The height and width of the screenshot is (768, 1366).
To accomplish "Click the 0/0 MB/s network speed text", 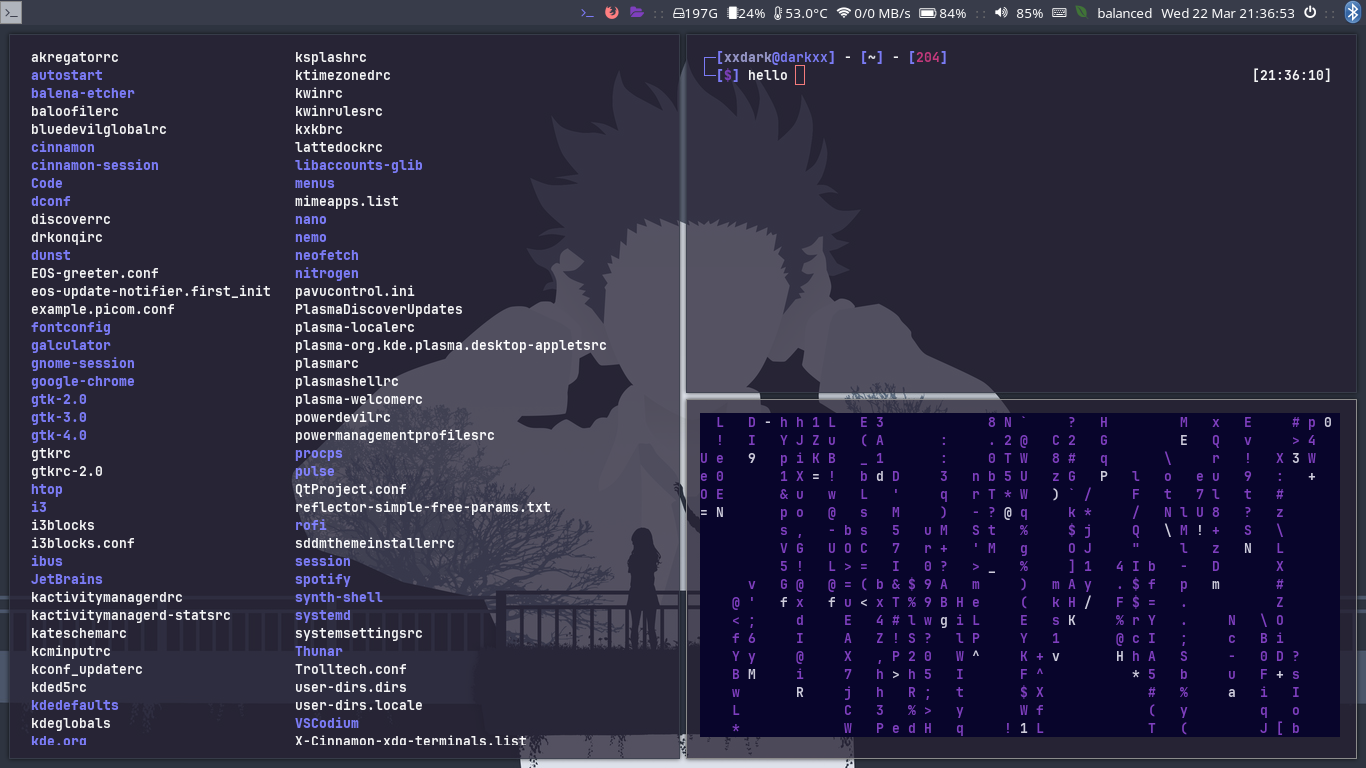I will pyautogui.click(x=882, y=13).
